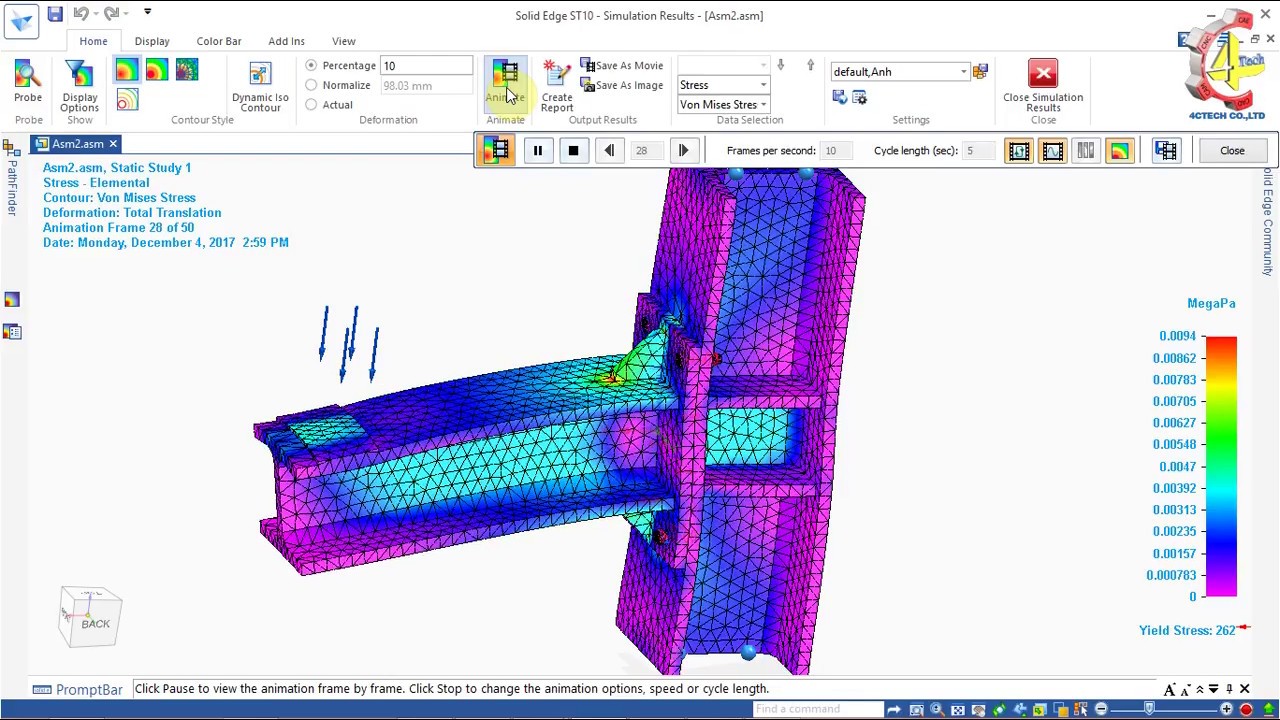Step to previous animation frame
Viewport: 1280px width, 720px height.
tap(609, 150)
